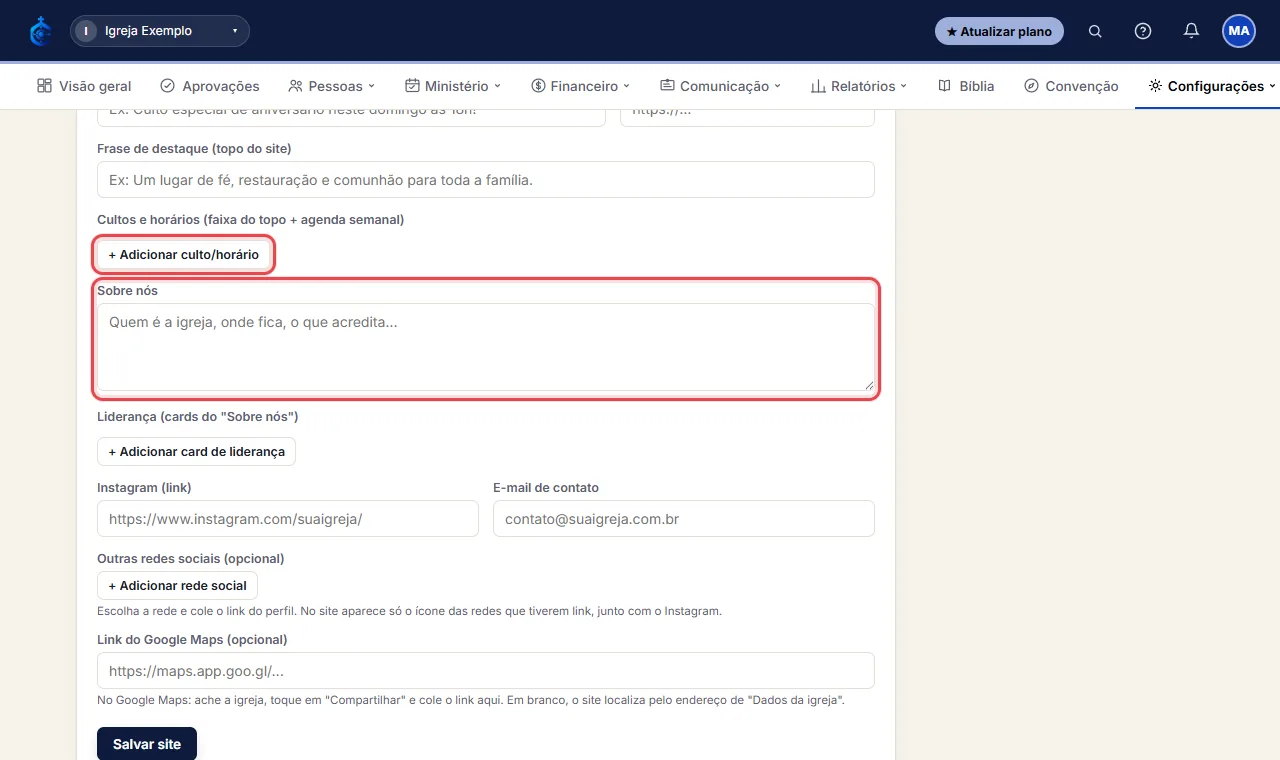This screenshot has width=1280, height=760.
Task: Click the Financeiro dollar icon
Action: pos(538,86)
